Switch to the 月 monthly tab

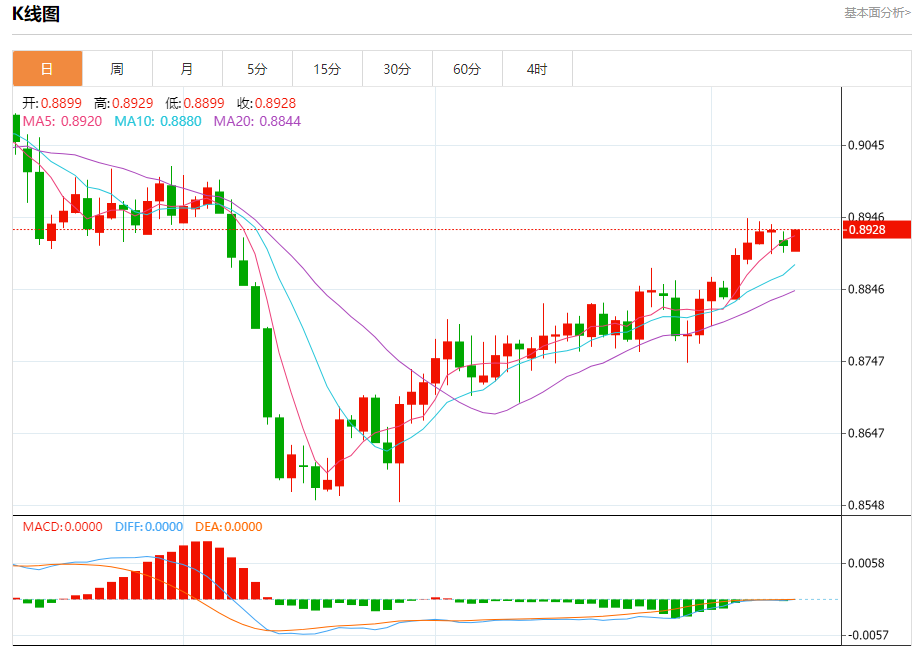tap(187, 69)
